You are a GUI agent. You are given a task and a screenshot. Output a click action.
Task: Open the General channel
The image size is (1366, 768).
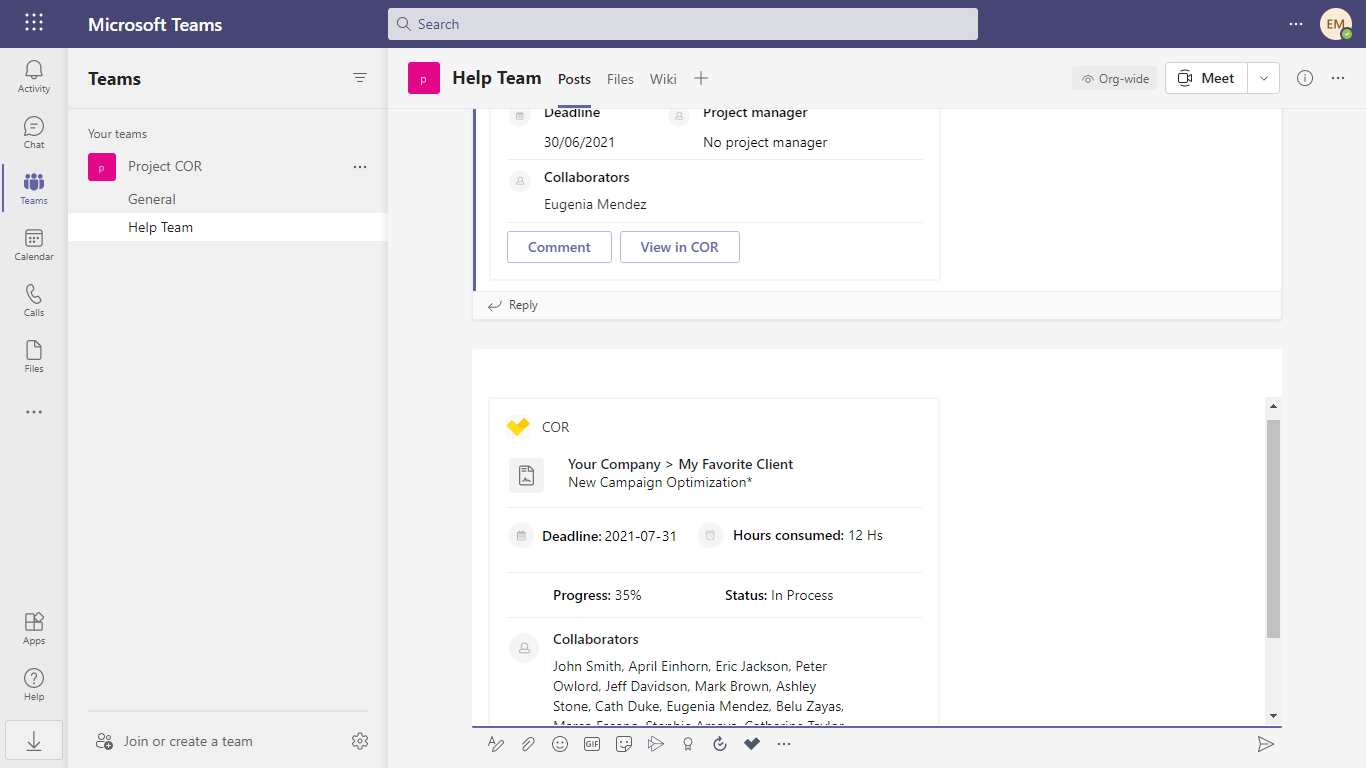tap(152, 199)
